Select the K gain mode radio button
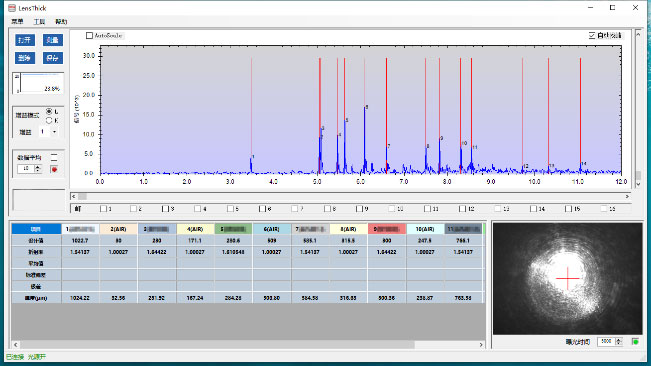The image size is (651, 366). 49,121
